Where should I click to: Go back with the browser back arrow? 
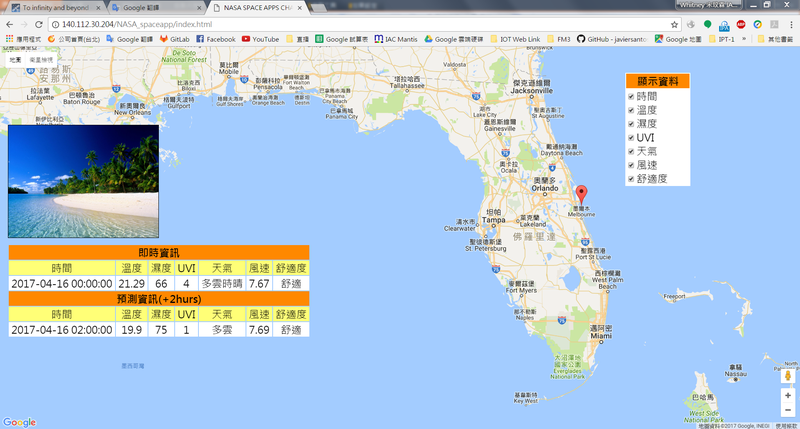click(x=9, y=22)
